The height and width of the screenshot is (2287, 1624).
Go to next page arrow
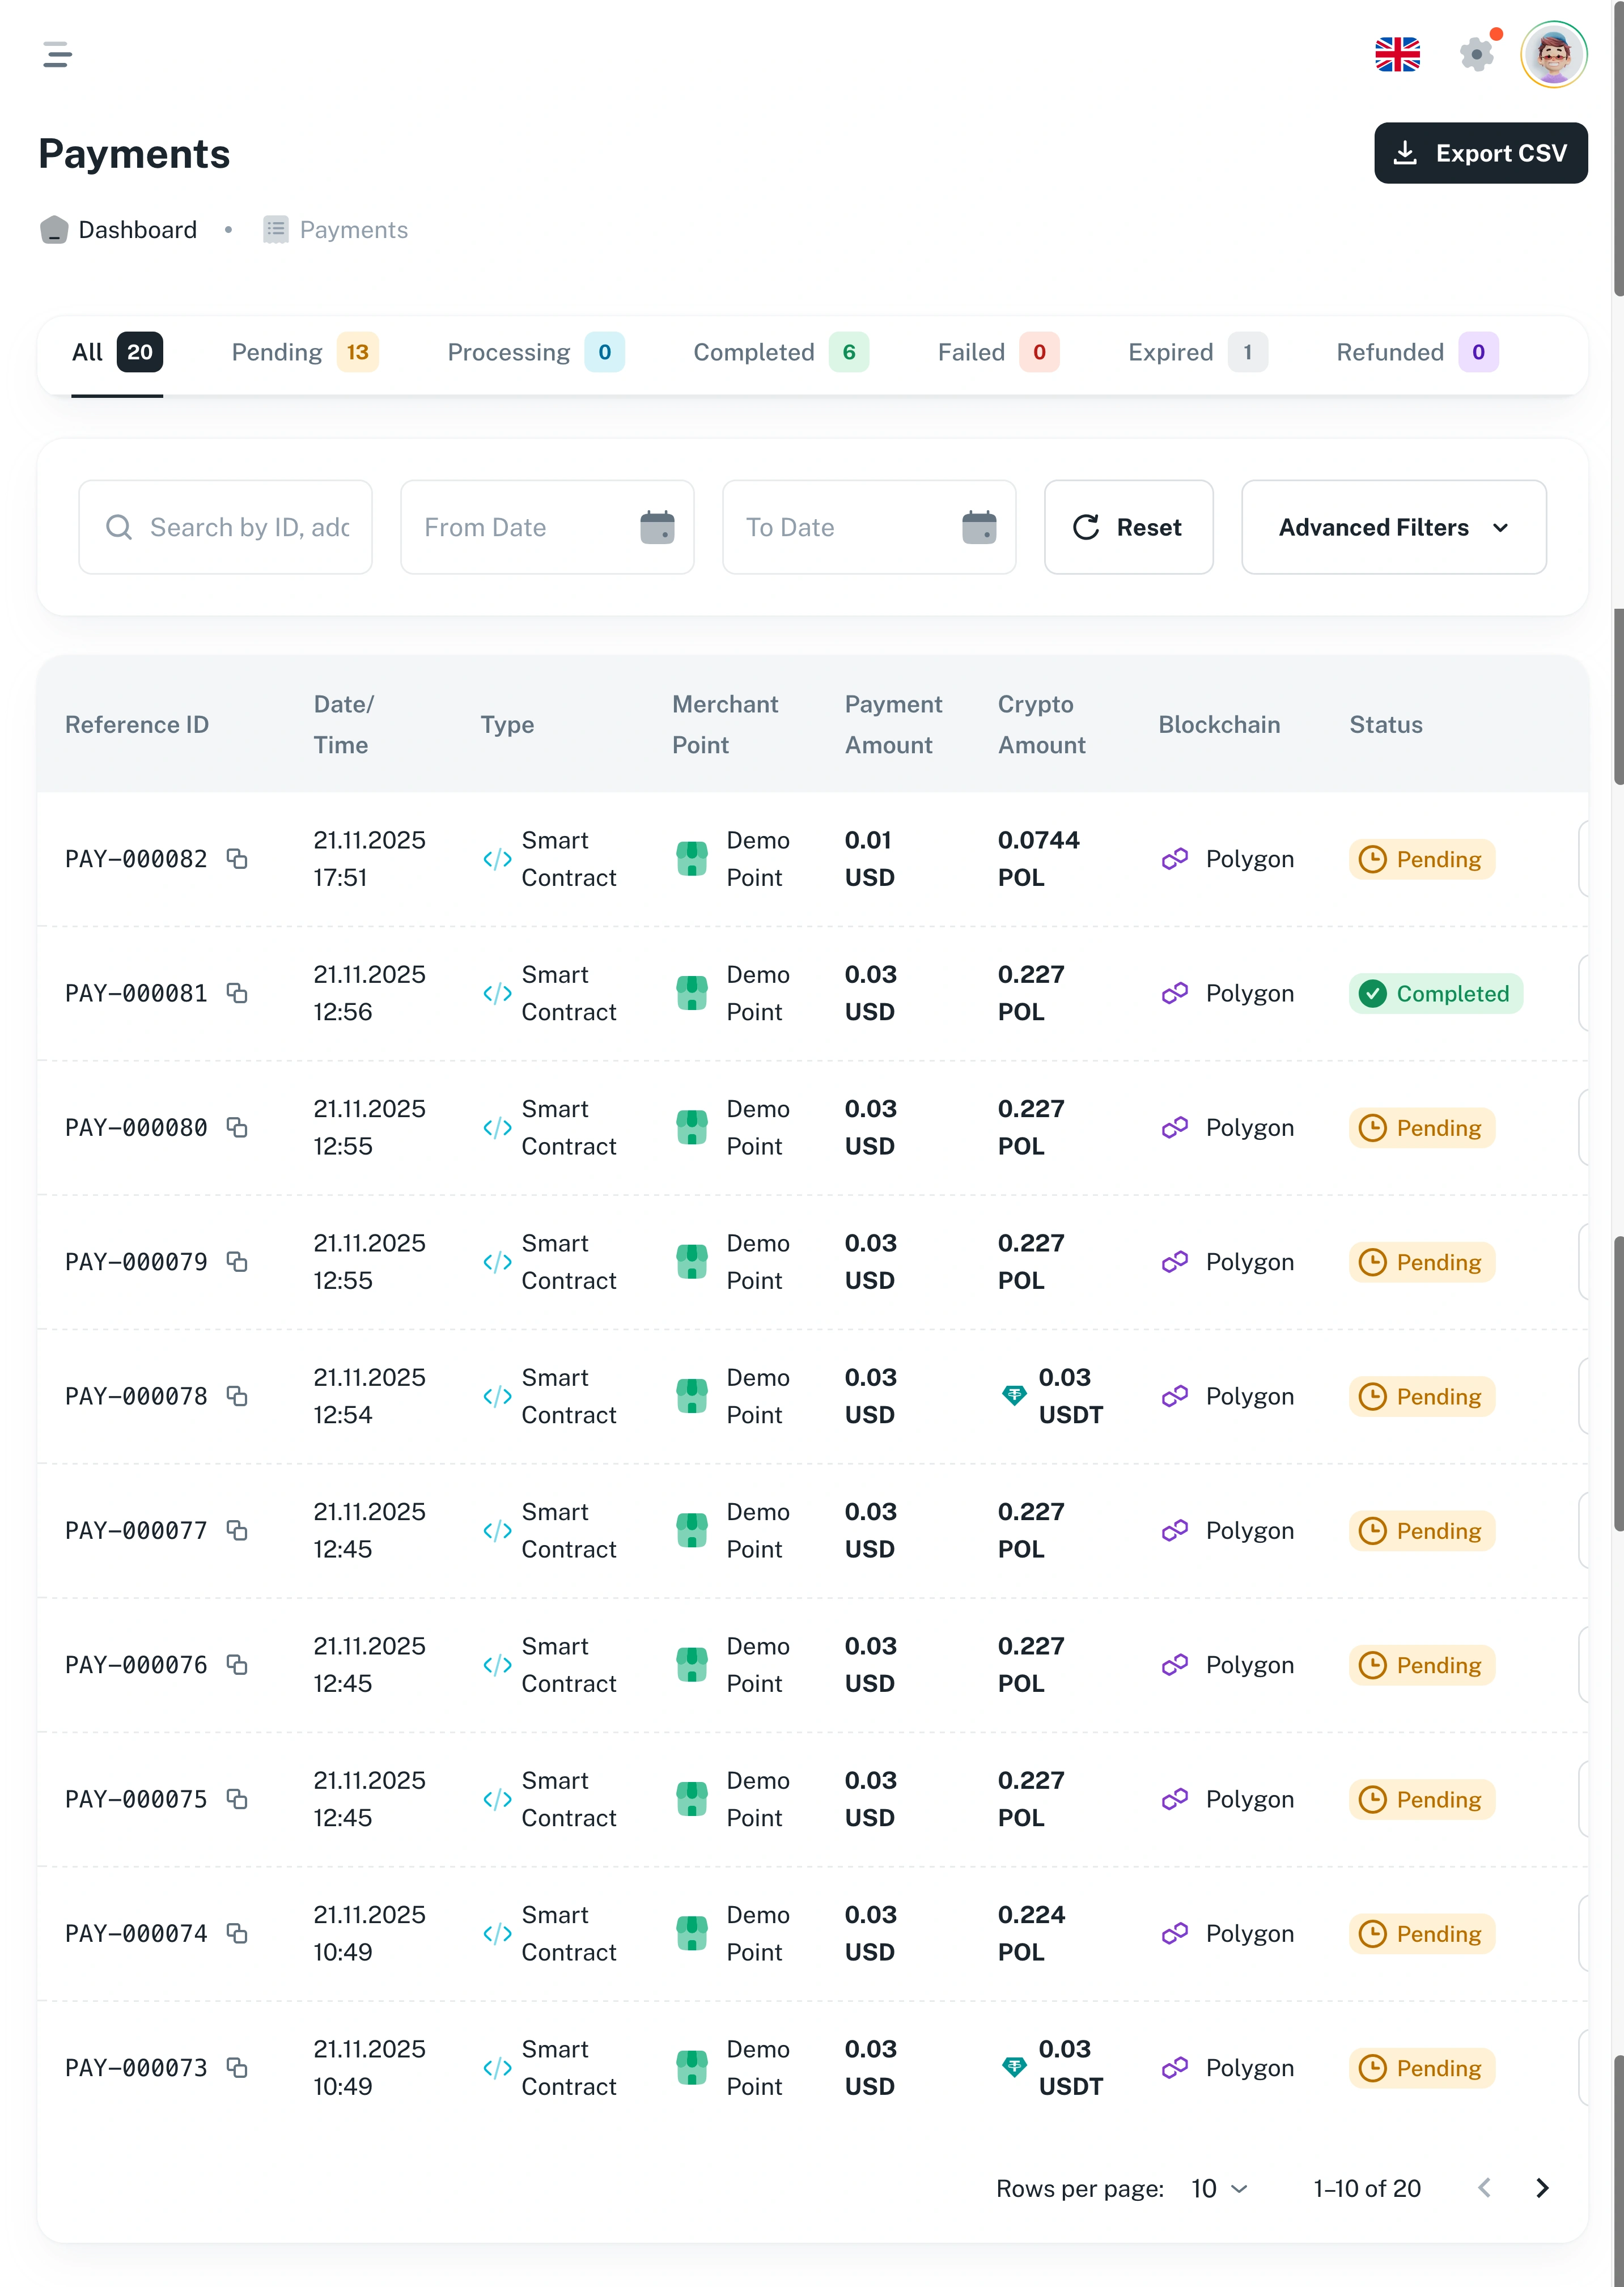[x=1542, y=2188]
